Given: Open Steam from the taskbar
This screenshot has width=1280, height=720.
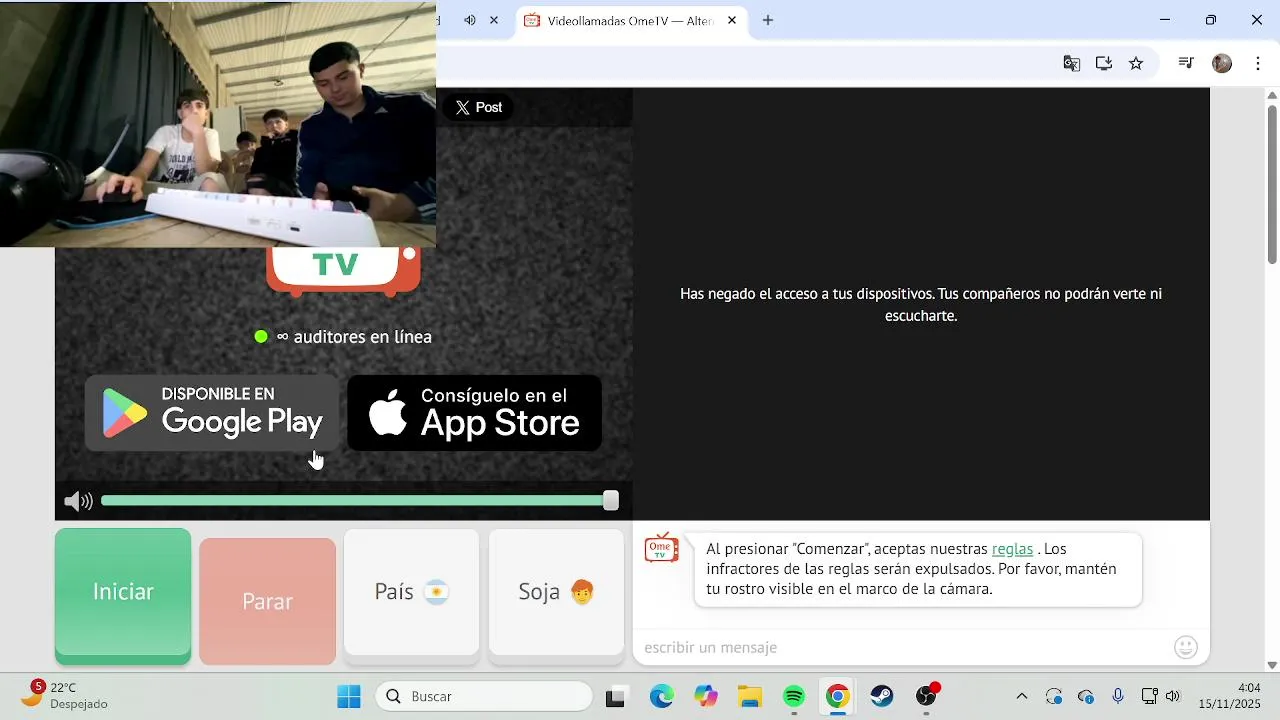Looking at the screenshot, I should click(x=882, y=696).
